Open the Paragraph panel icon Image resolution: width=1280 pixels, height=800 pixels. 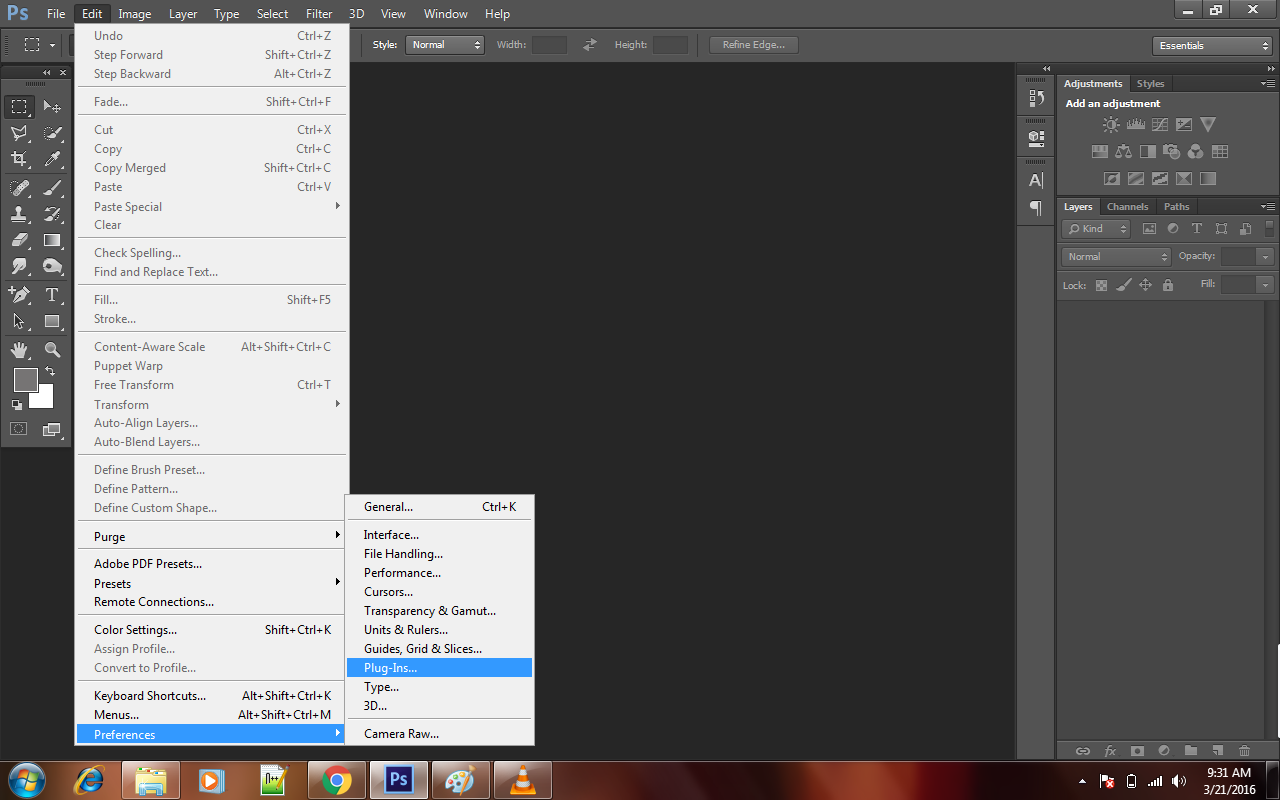pyautogui.click(x=1036, y=208)
